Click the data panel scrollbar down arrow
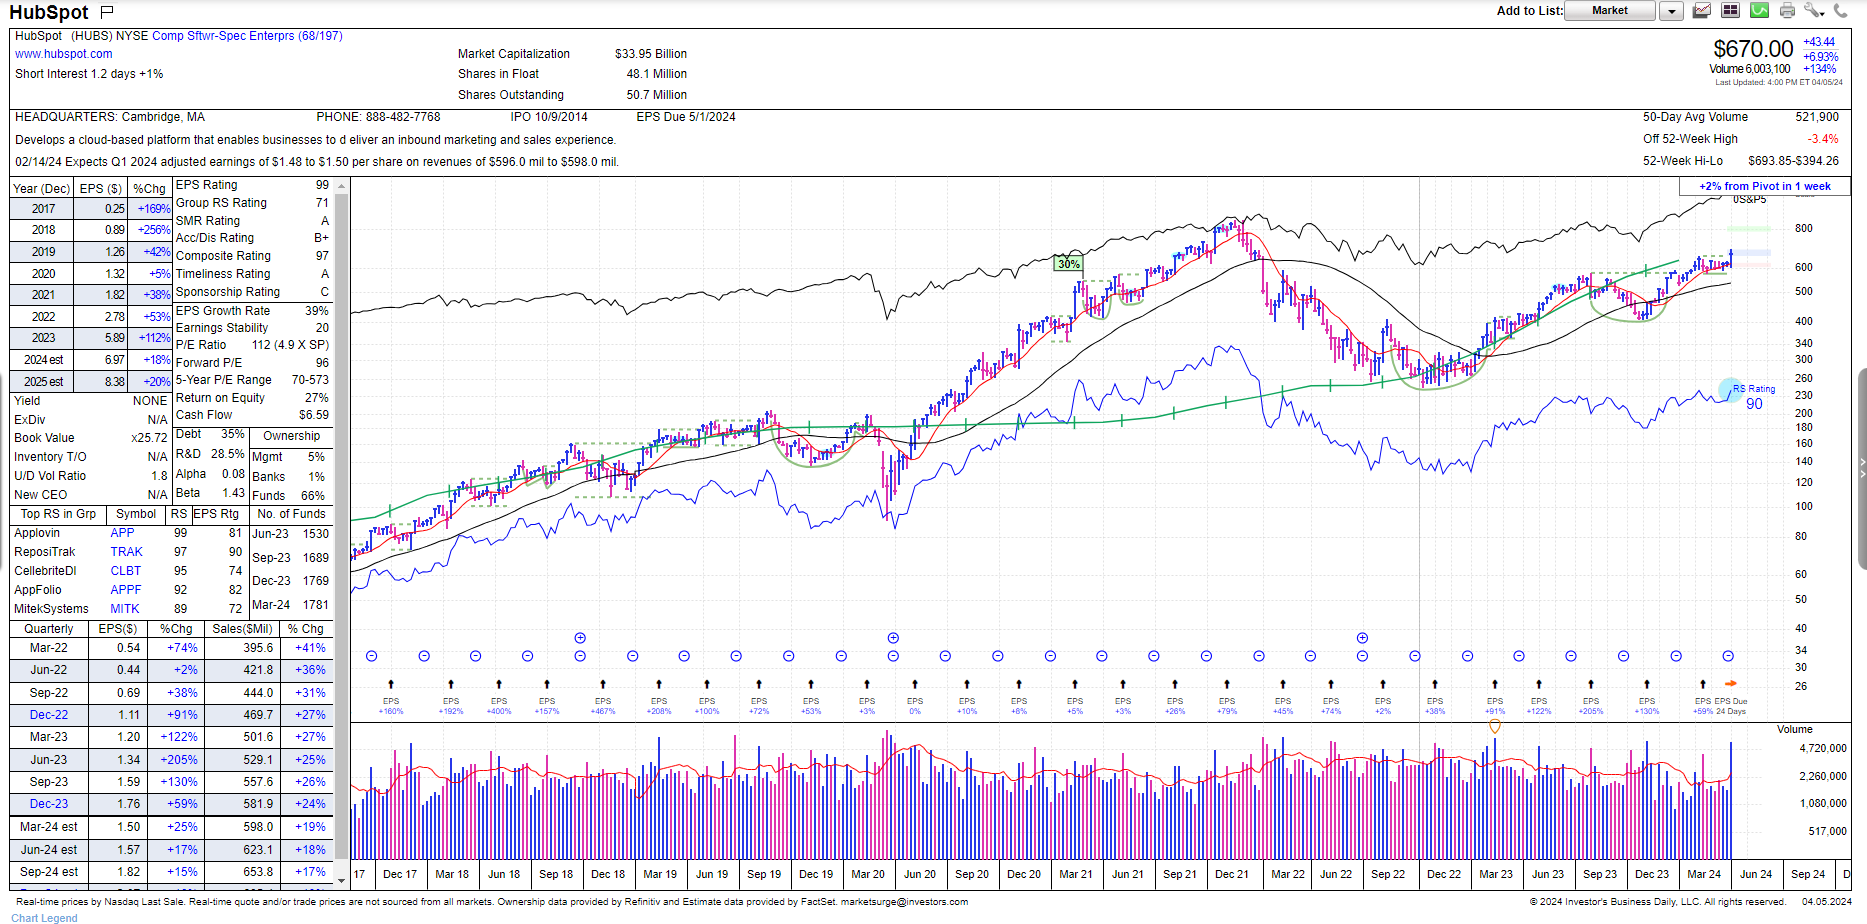The height and width of the screenshot is (924, 1867). 341,880
